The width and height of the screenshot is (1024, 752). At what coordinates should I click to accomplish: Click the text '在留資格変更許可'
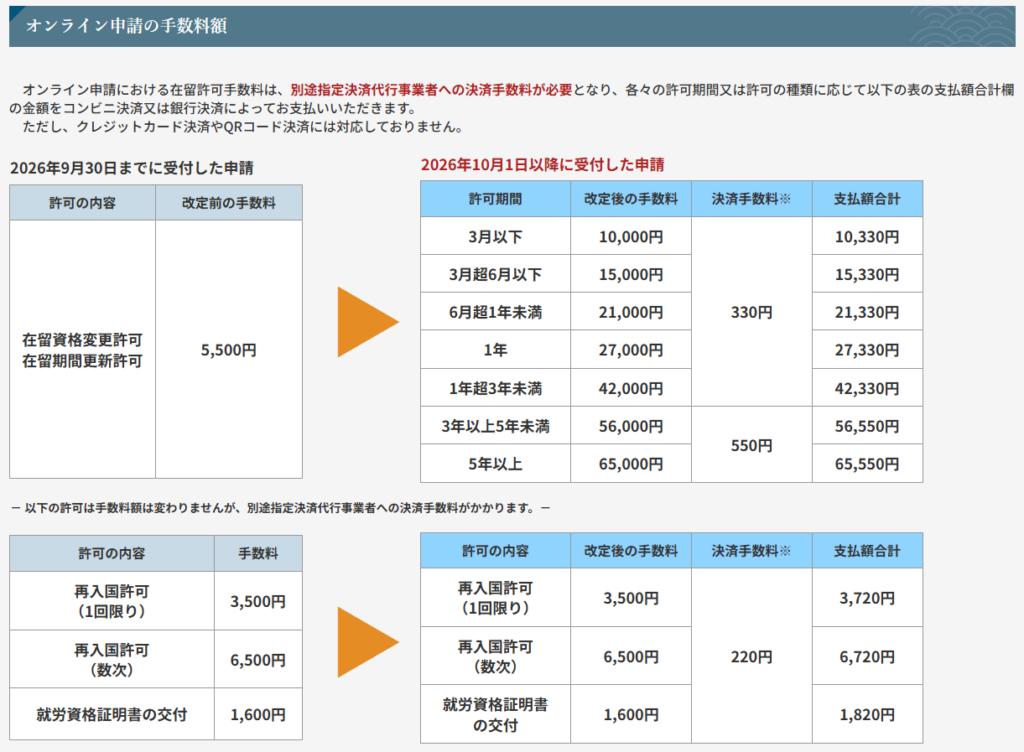coord(82,340)
